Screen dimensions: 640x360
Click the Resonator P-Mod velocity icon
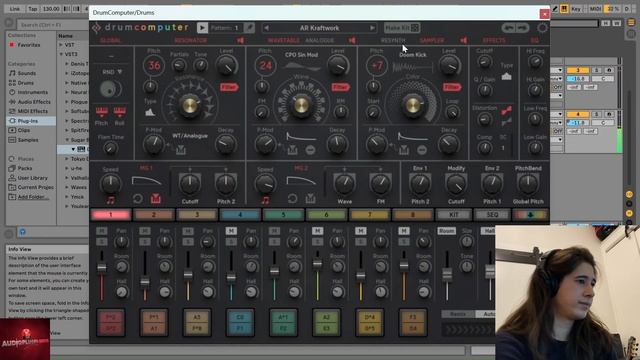(x=181, y=150)
